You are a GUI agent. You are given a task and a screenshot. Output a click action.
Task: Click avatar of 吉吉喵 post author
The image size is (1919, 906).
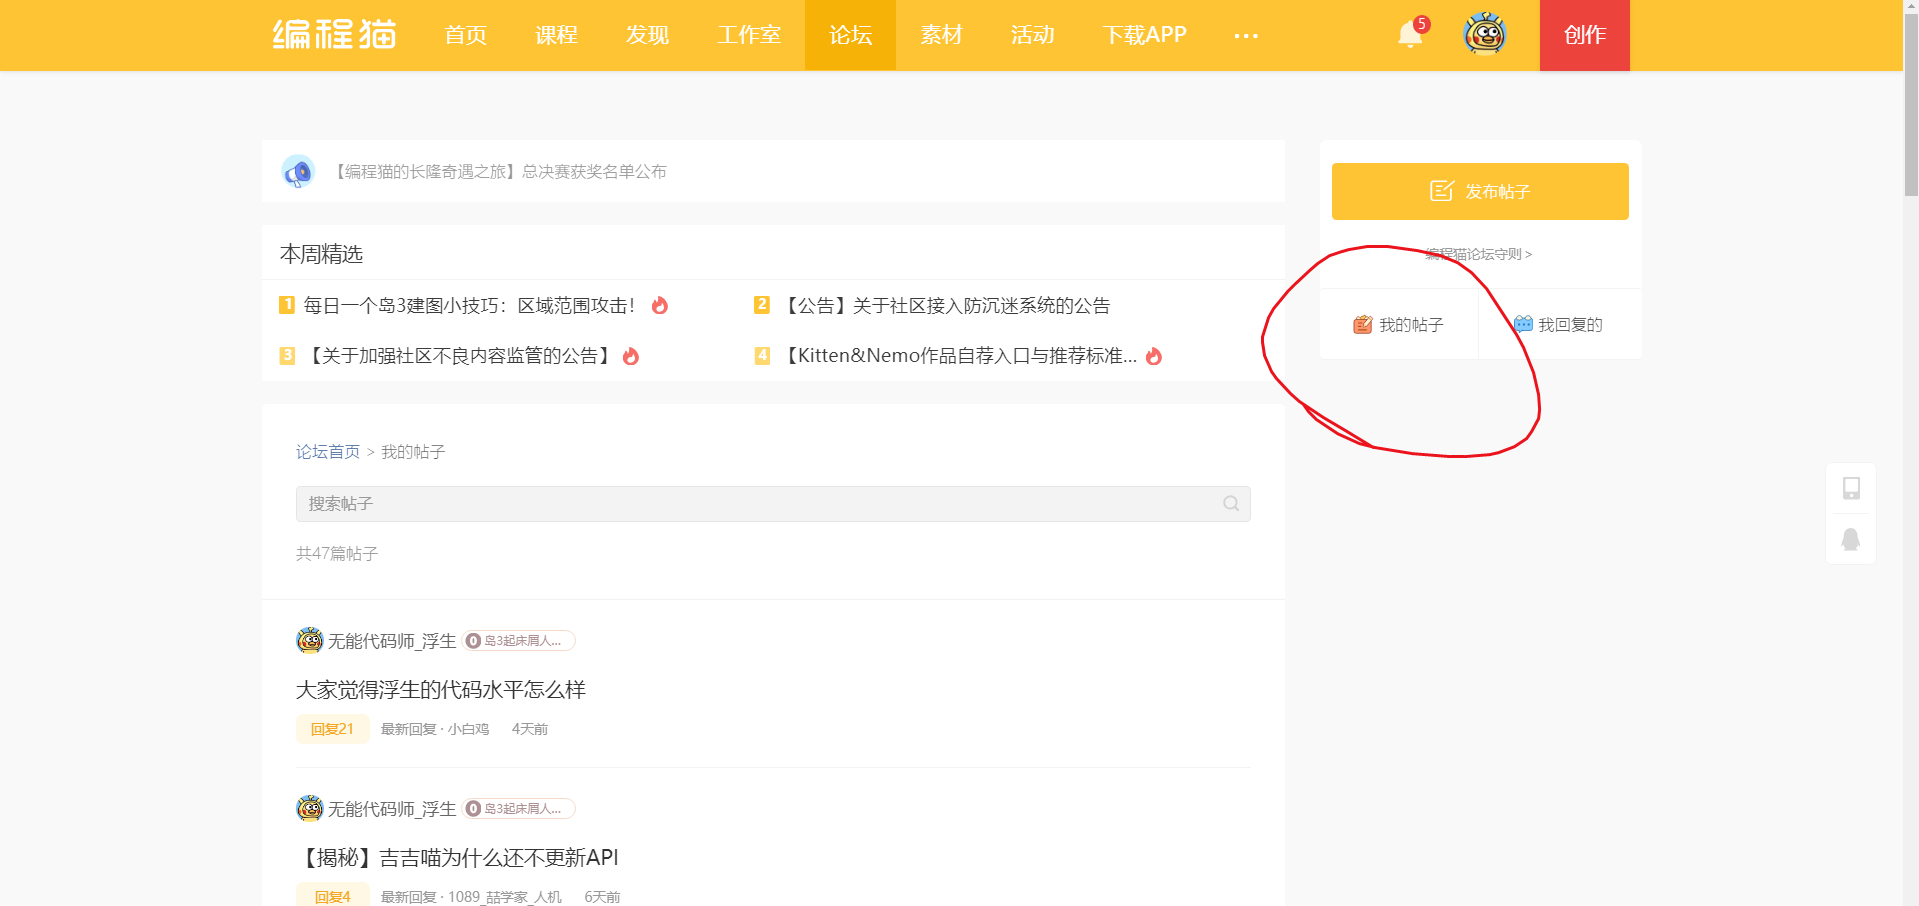(x=310, y=808)
